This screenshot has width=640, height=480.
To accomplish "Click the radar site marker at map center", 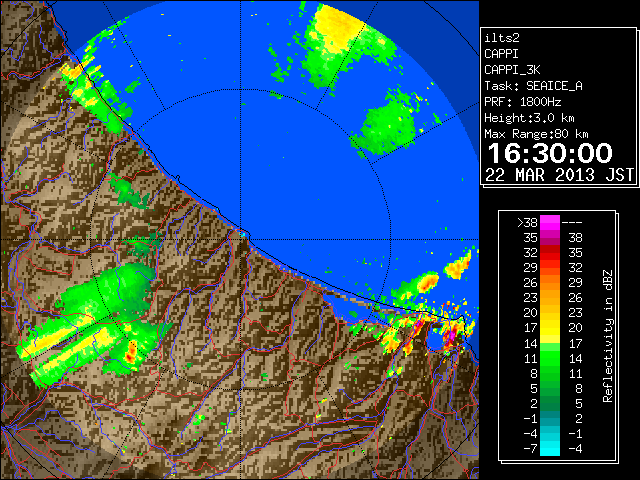I will (x=243, y=234).
